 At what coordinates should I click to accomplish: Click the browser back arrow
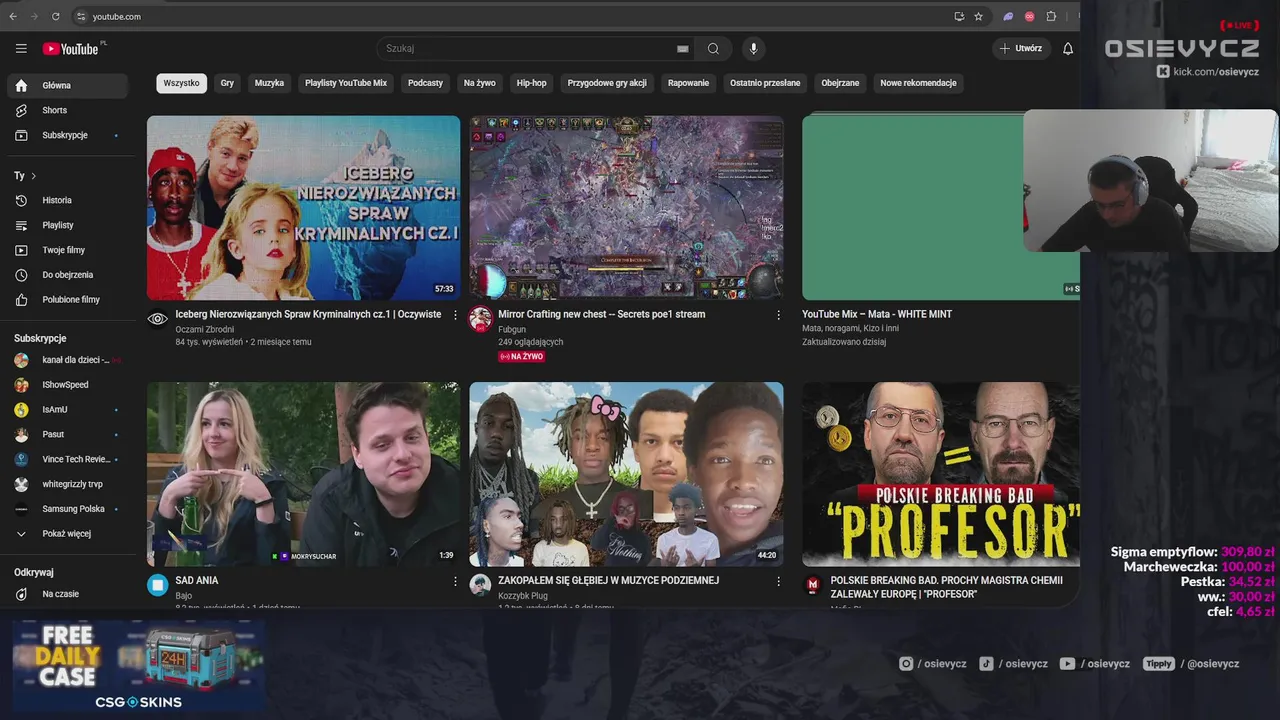13,16
